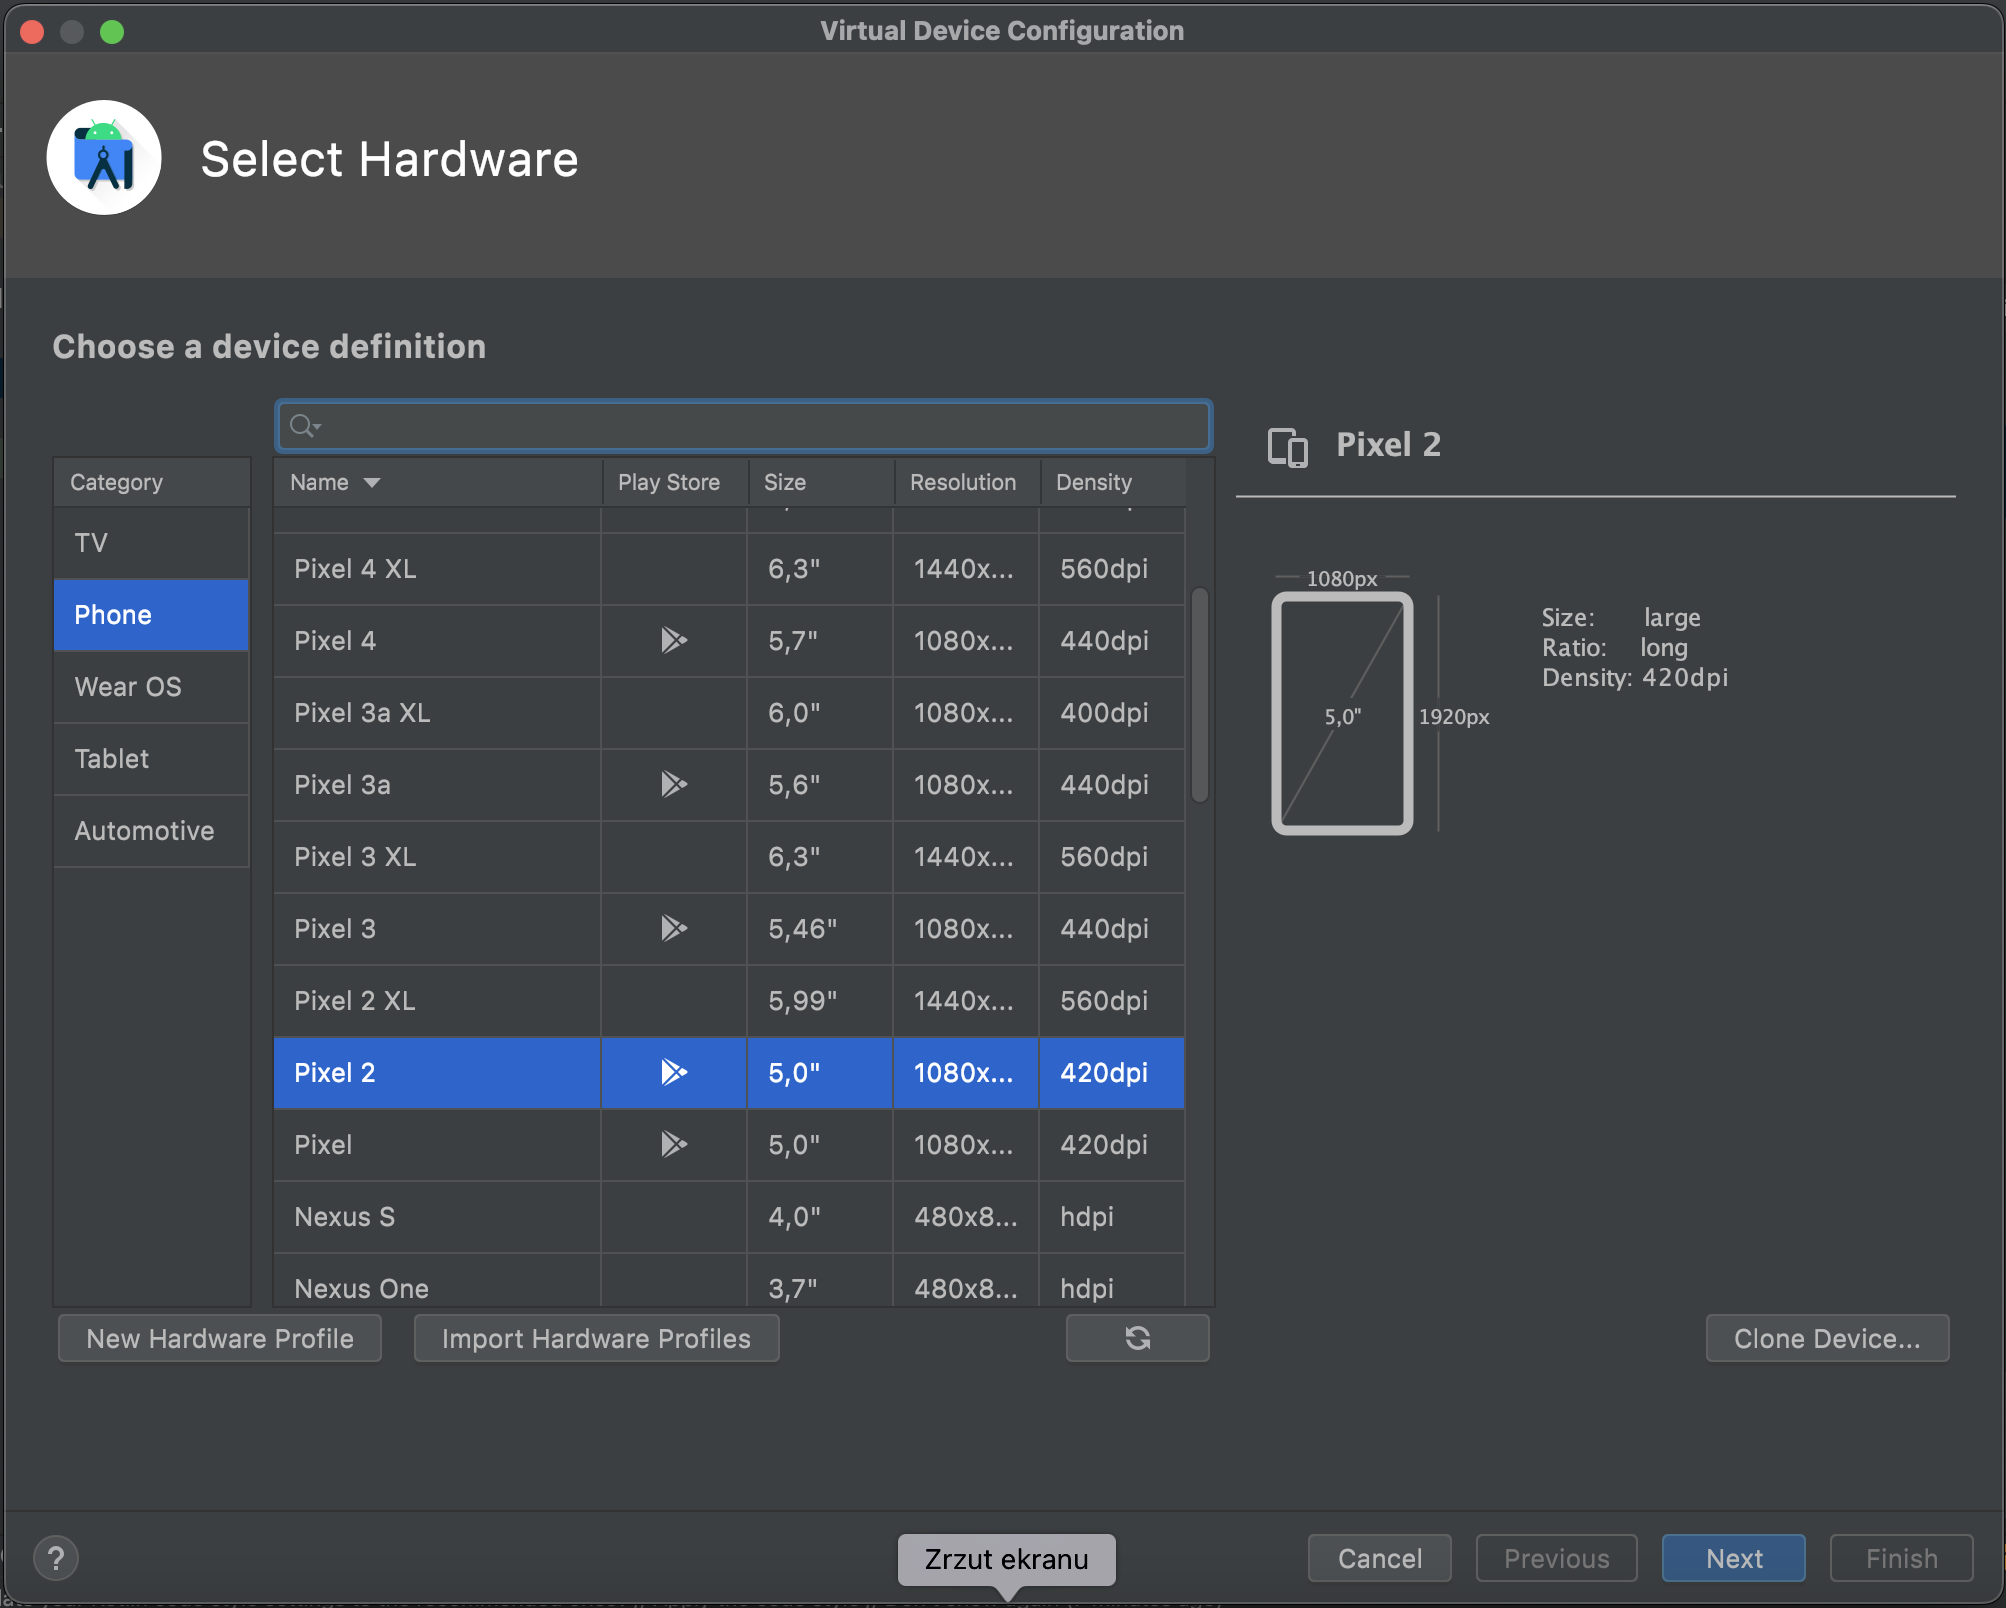
Task: Click the refresh hardware profiles icon
Action: [x=1138, y=1337]
